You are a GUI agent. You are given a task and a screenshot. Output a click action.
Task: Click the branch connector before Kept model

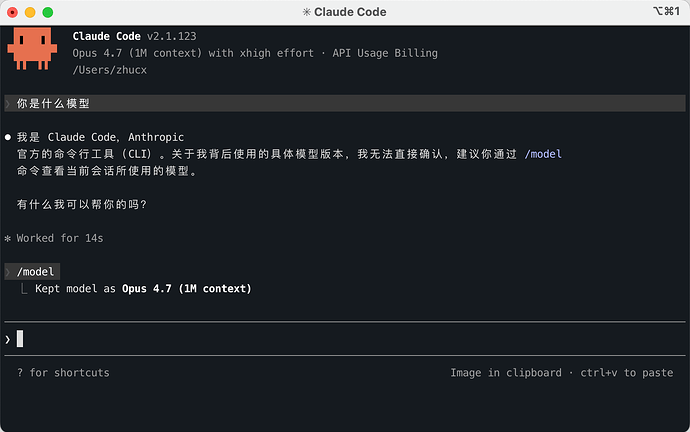24,289
